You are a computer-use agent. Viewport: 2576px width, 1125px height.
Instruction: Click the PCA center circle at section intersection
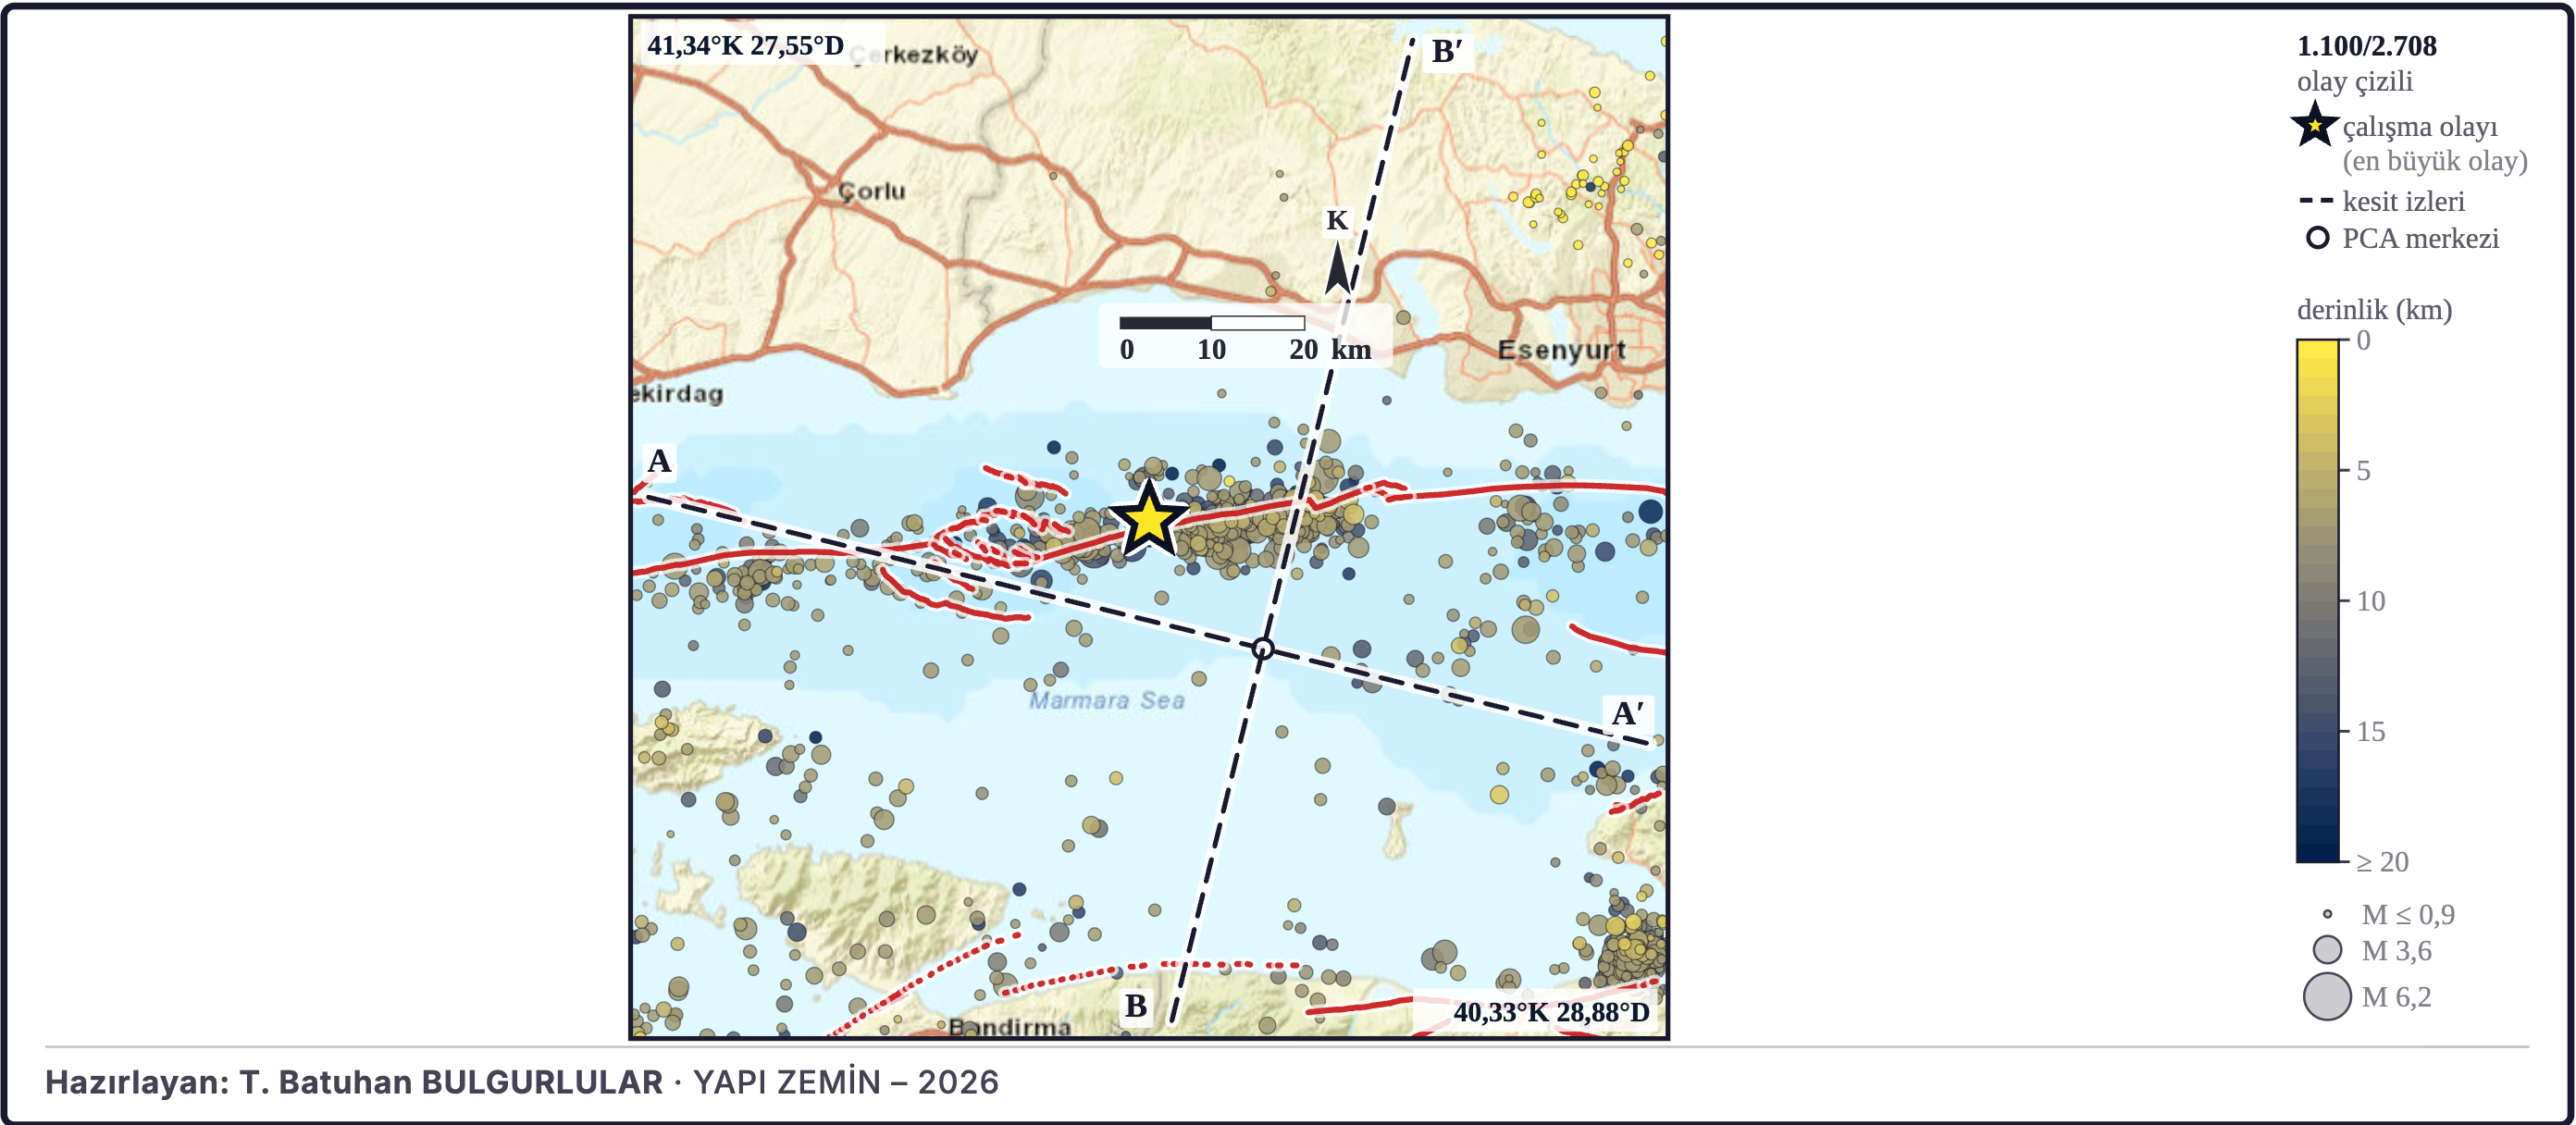point(1263,649)
